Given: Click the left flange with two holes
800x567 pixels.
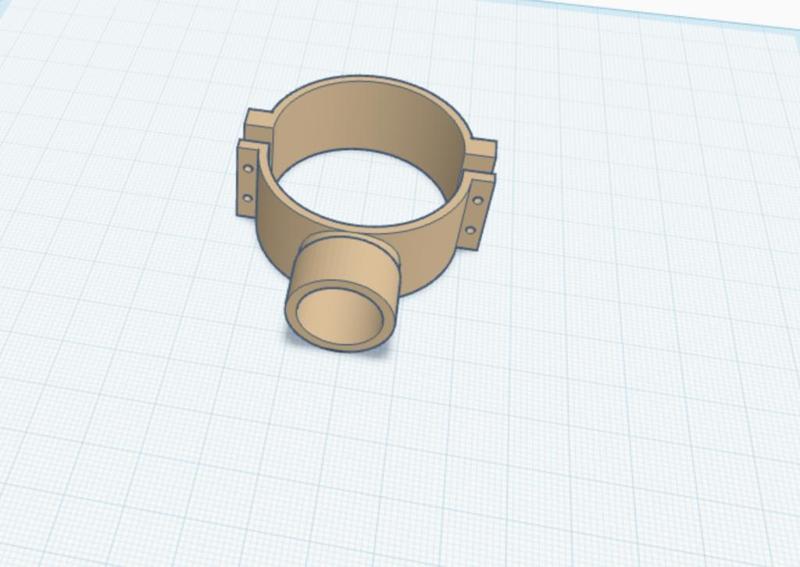Looking at the screenshot, I should coord(248,180).
